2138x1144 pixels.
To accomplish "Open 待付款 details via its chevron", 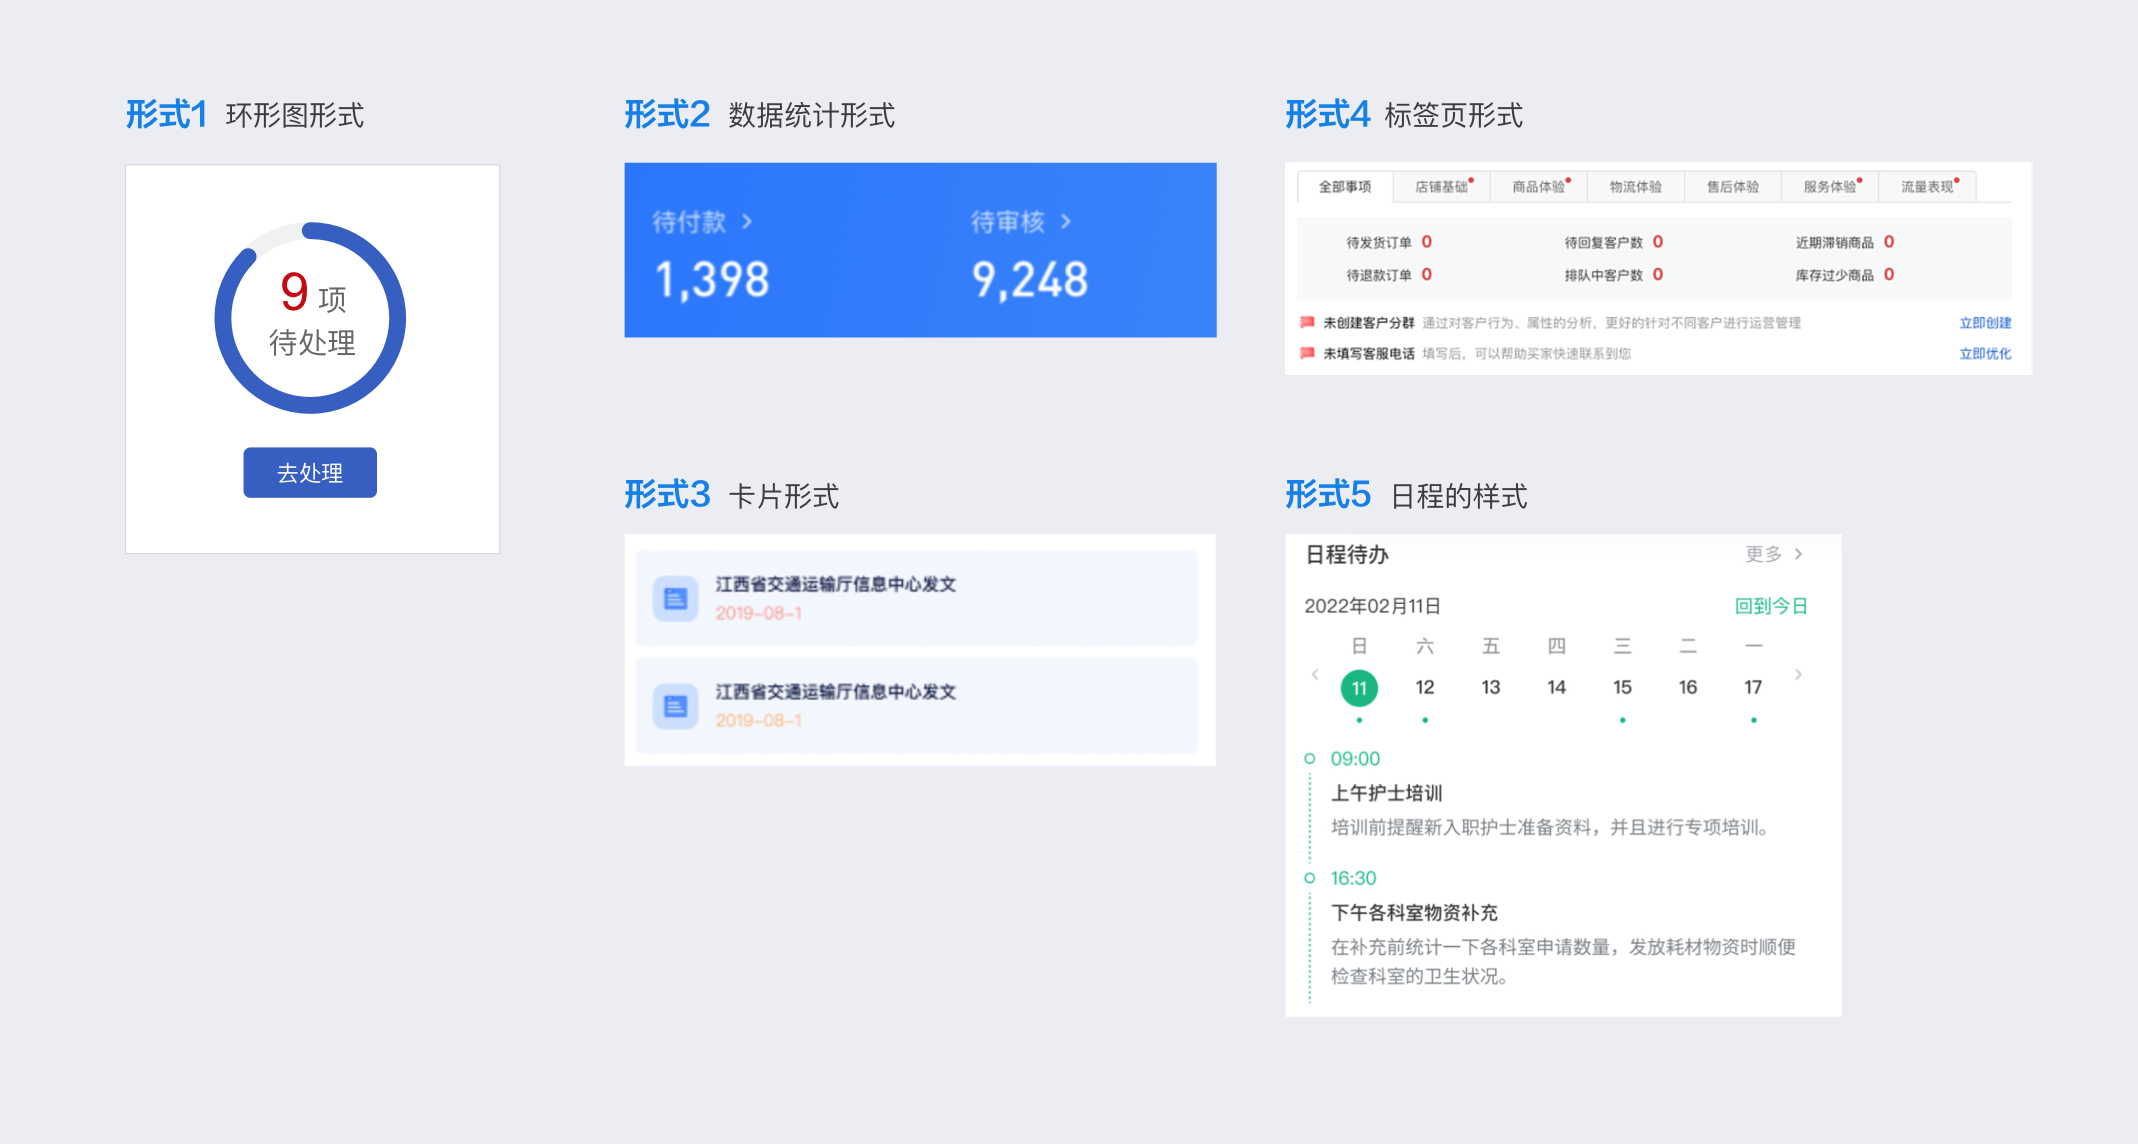I will point(747,222).
